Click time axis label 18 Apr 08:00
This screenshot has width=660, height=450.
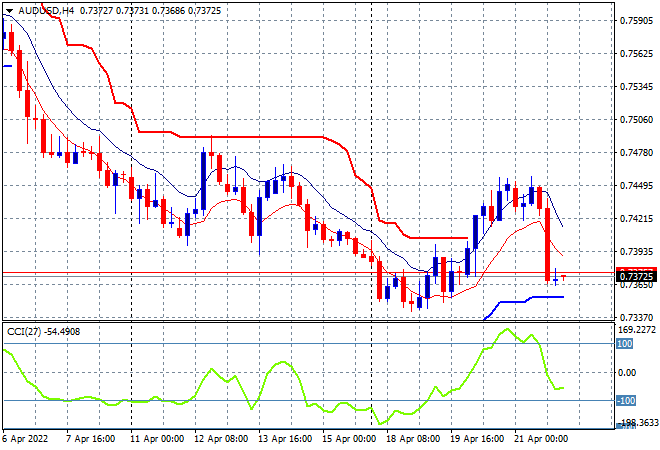coord(413,439)
